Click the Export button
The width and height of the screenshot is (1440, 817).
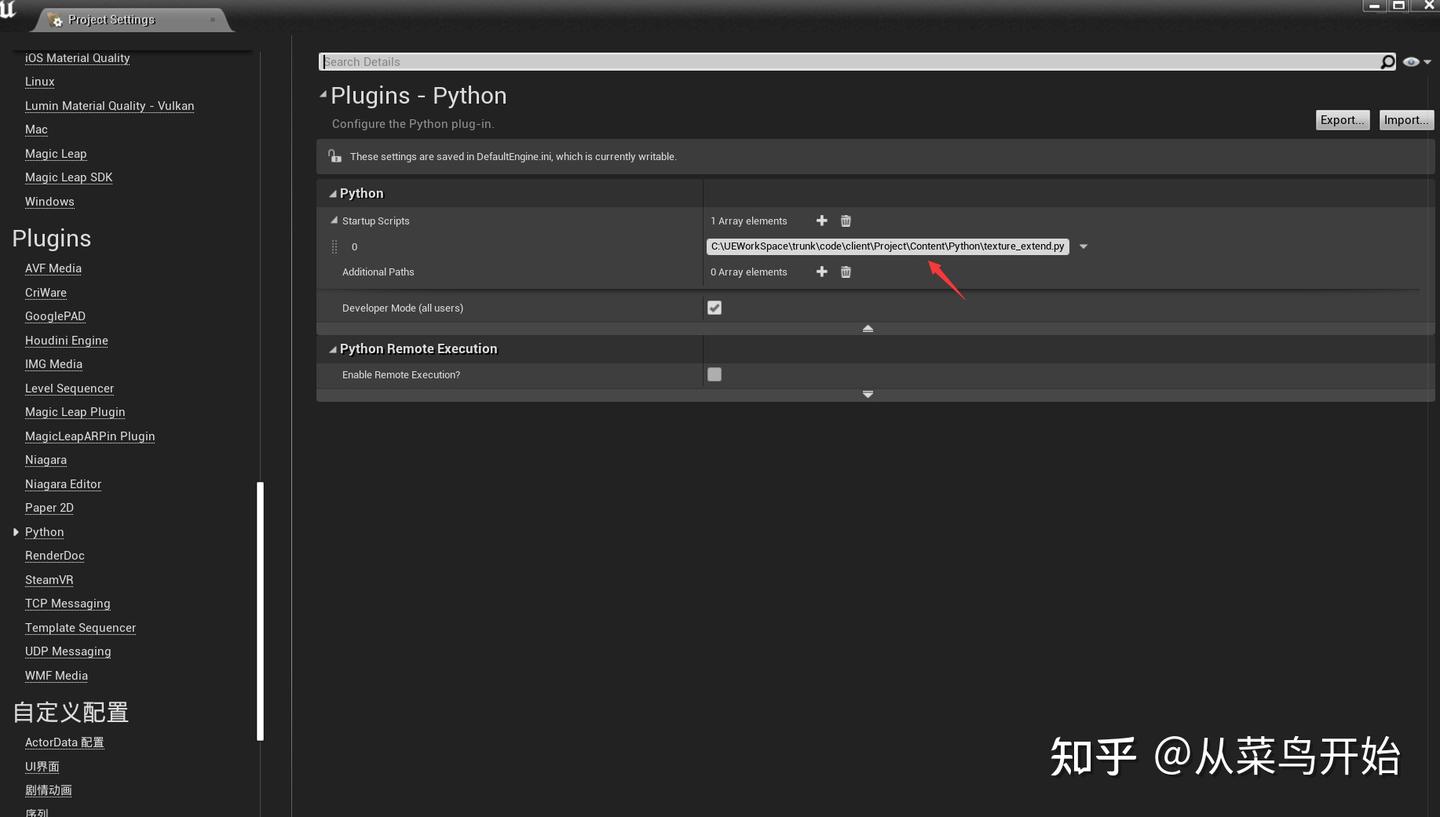(1342, 119)
